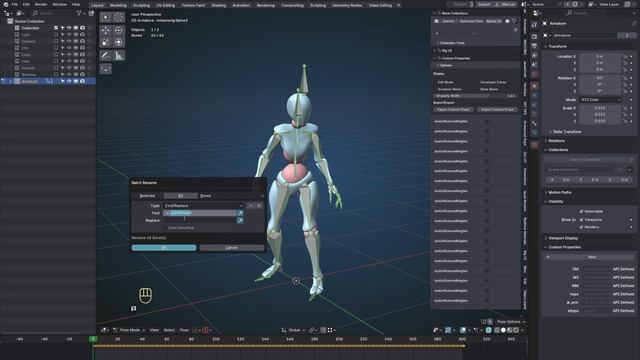This screenshot has height=360, width=640.
Task: Open the Pose menu in the viewport header
Action: coord(184,330)
